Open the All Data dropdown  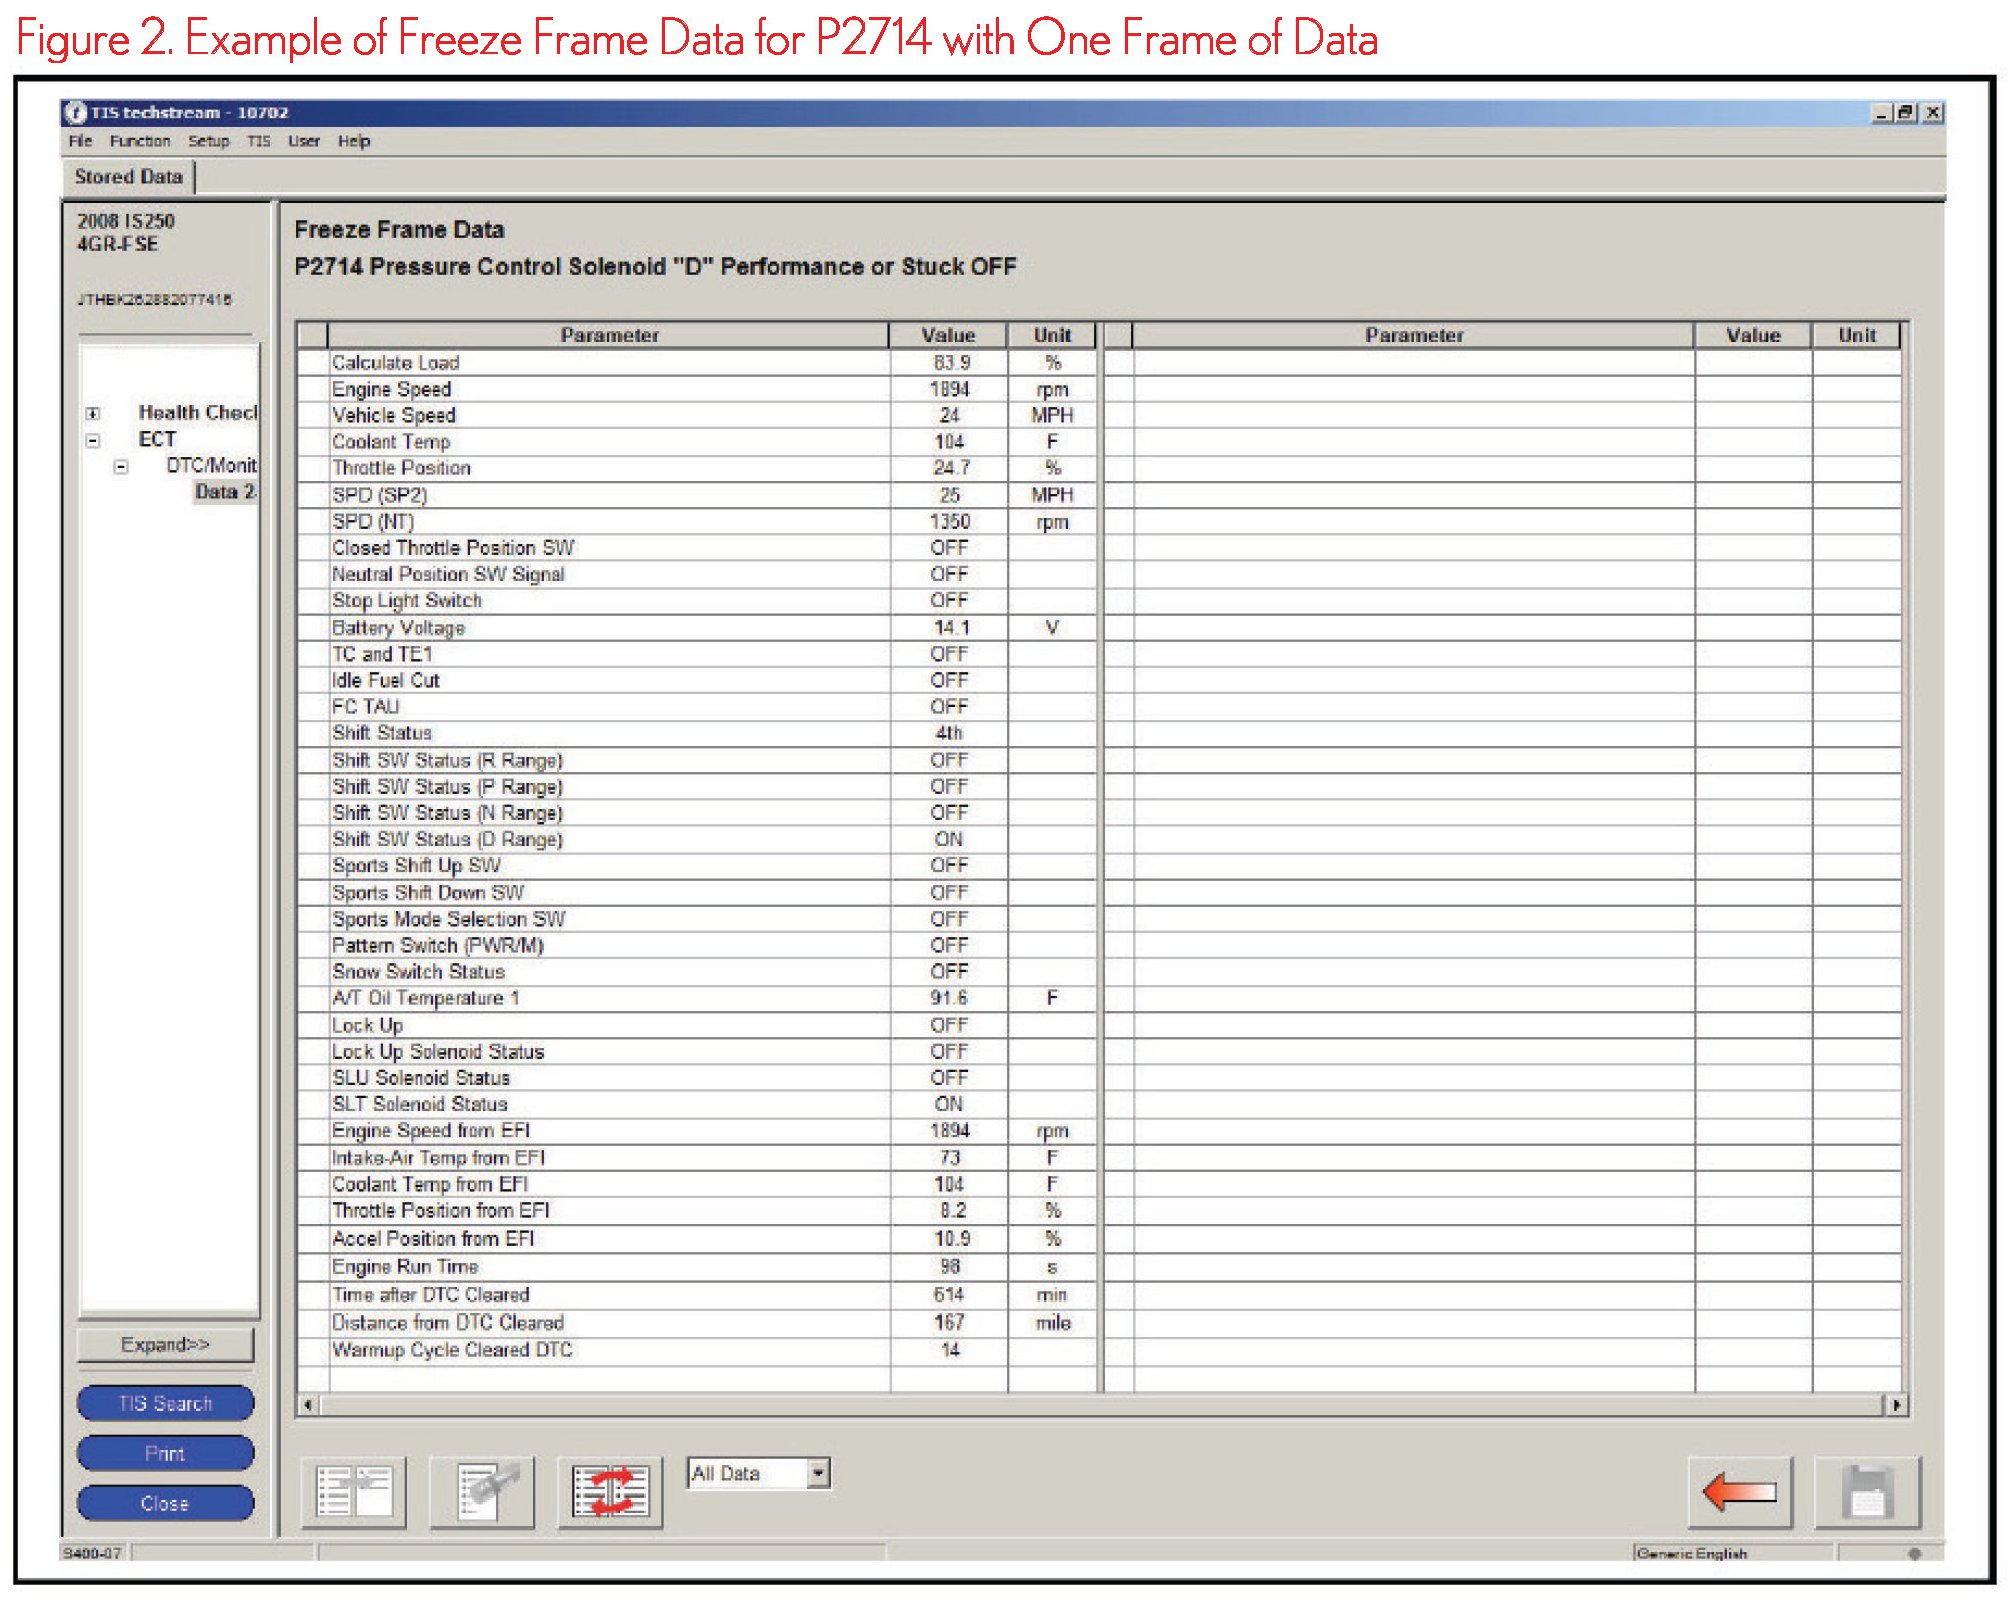tap(819, 1473)
